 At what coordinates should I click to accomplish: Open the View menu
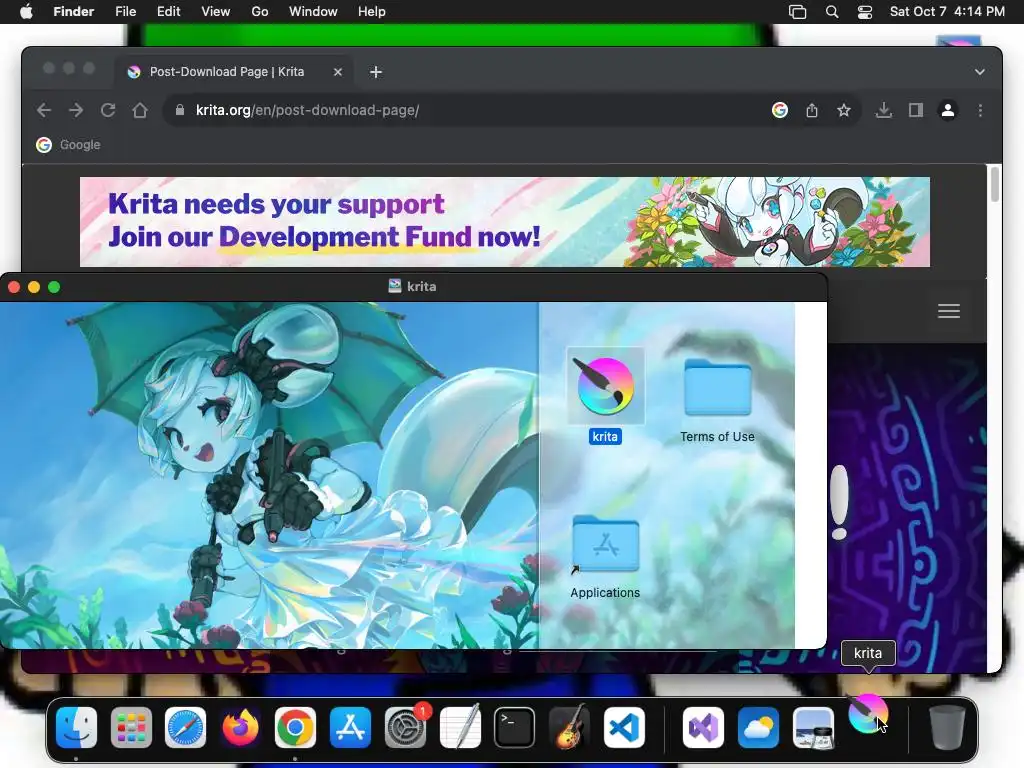[216, 12]
